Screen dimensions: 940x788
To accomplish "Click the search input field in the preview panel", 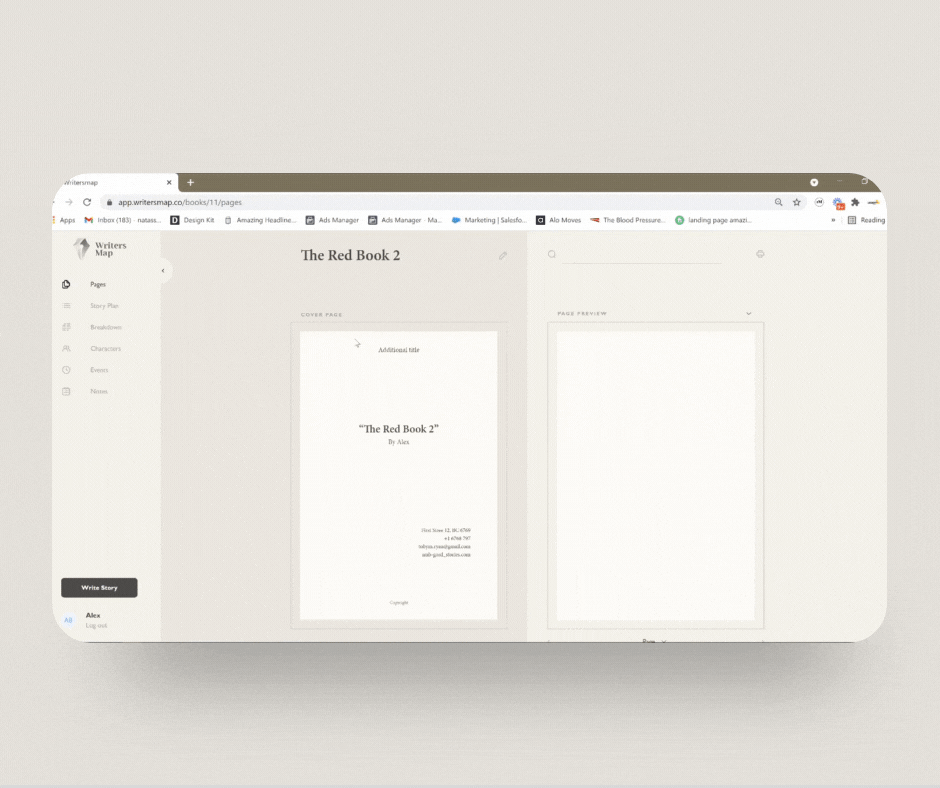I will tap(640, 258).
